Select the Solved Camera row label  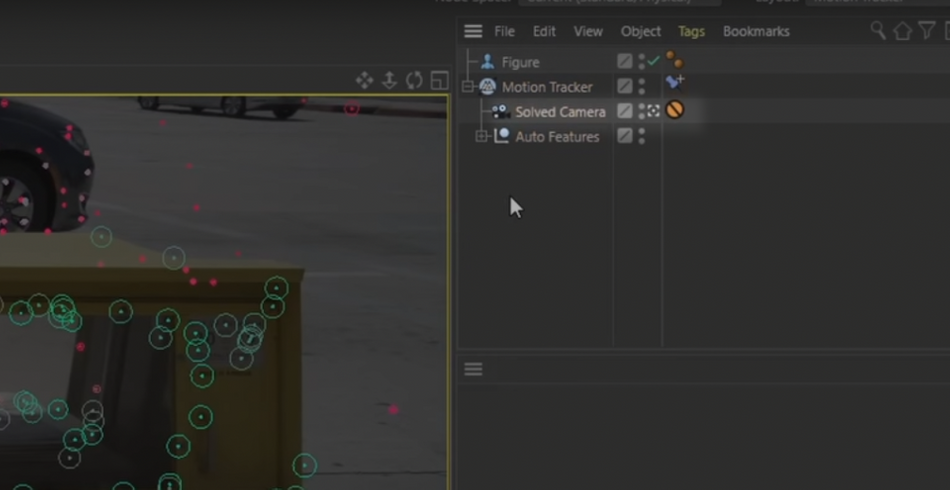560,112
